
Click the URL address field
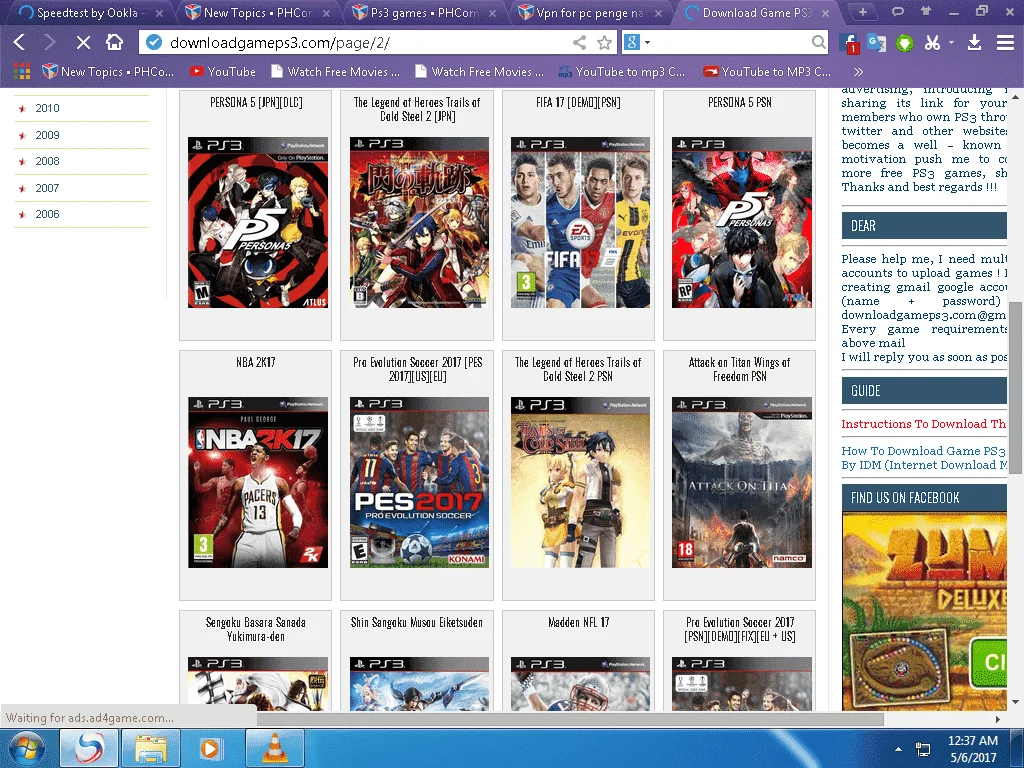point(366,42)
